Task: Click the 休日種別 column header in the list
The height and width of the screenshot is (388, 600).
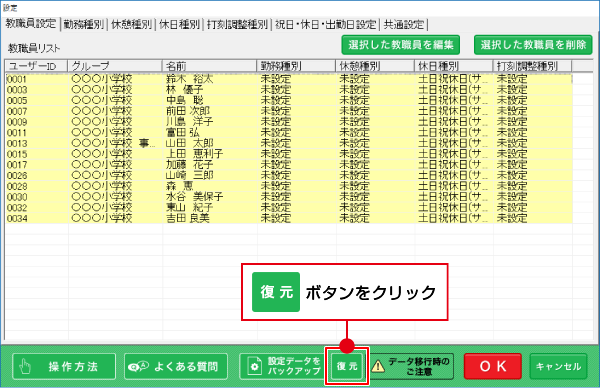Action: (x=453, y=66)
